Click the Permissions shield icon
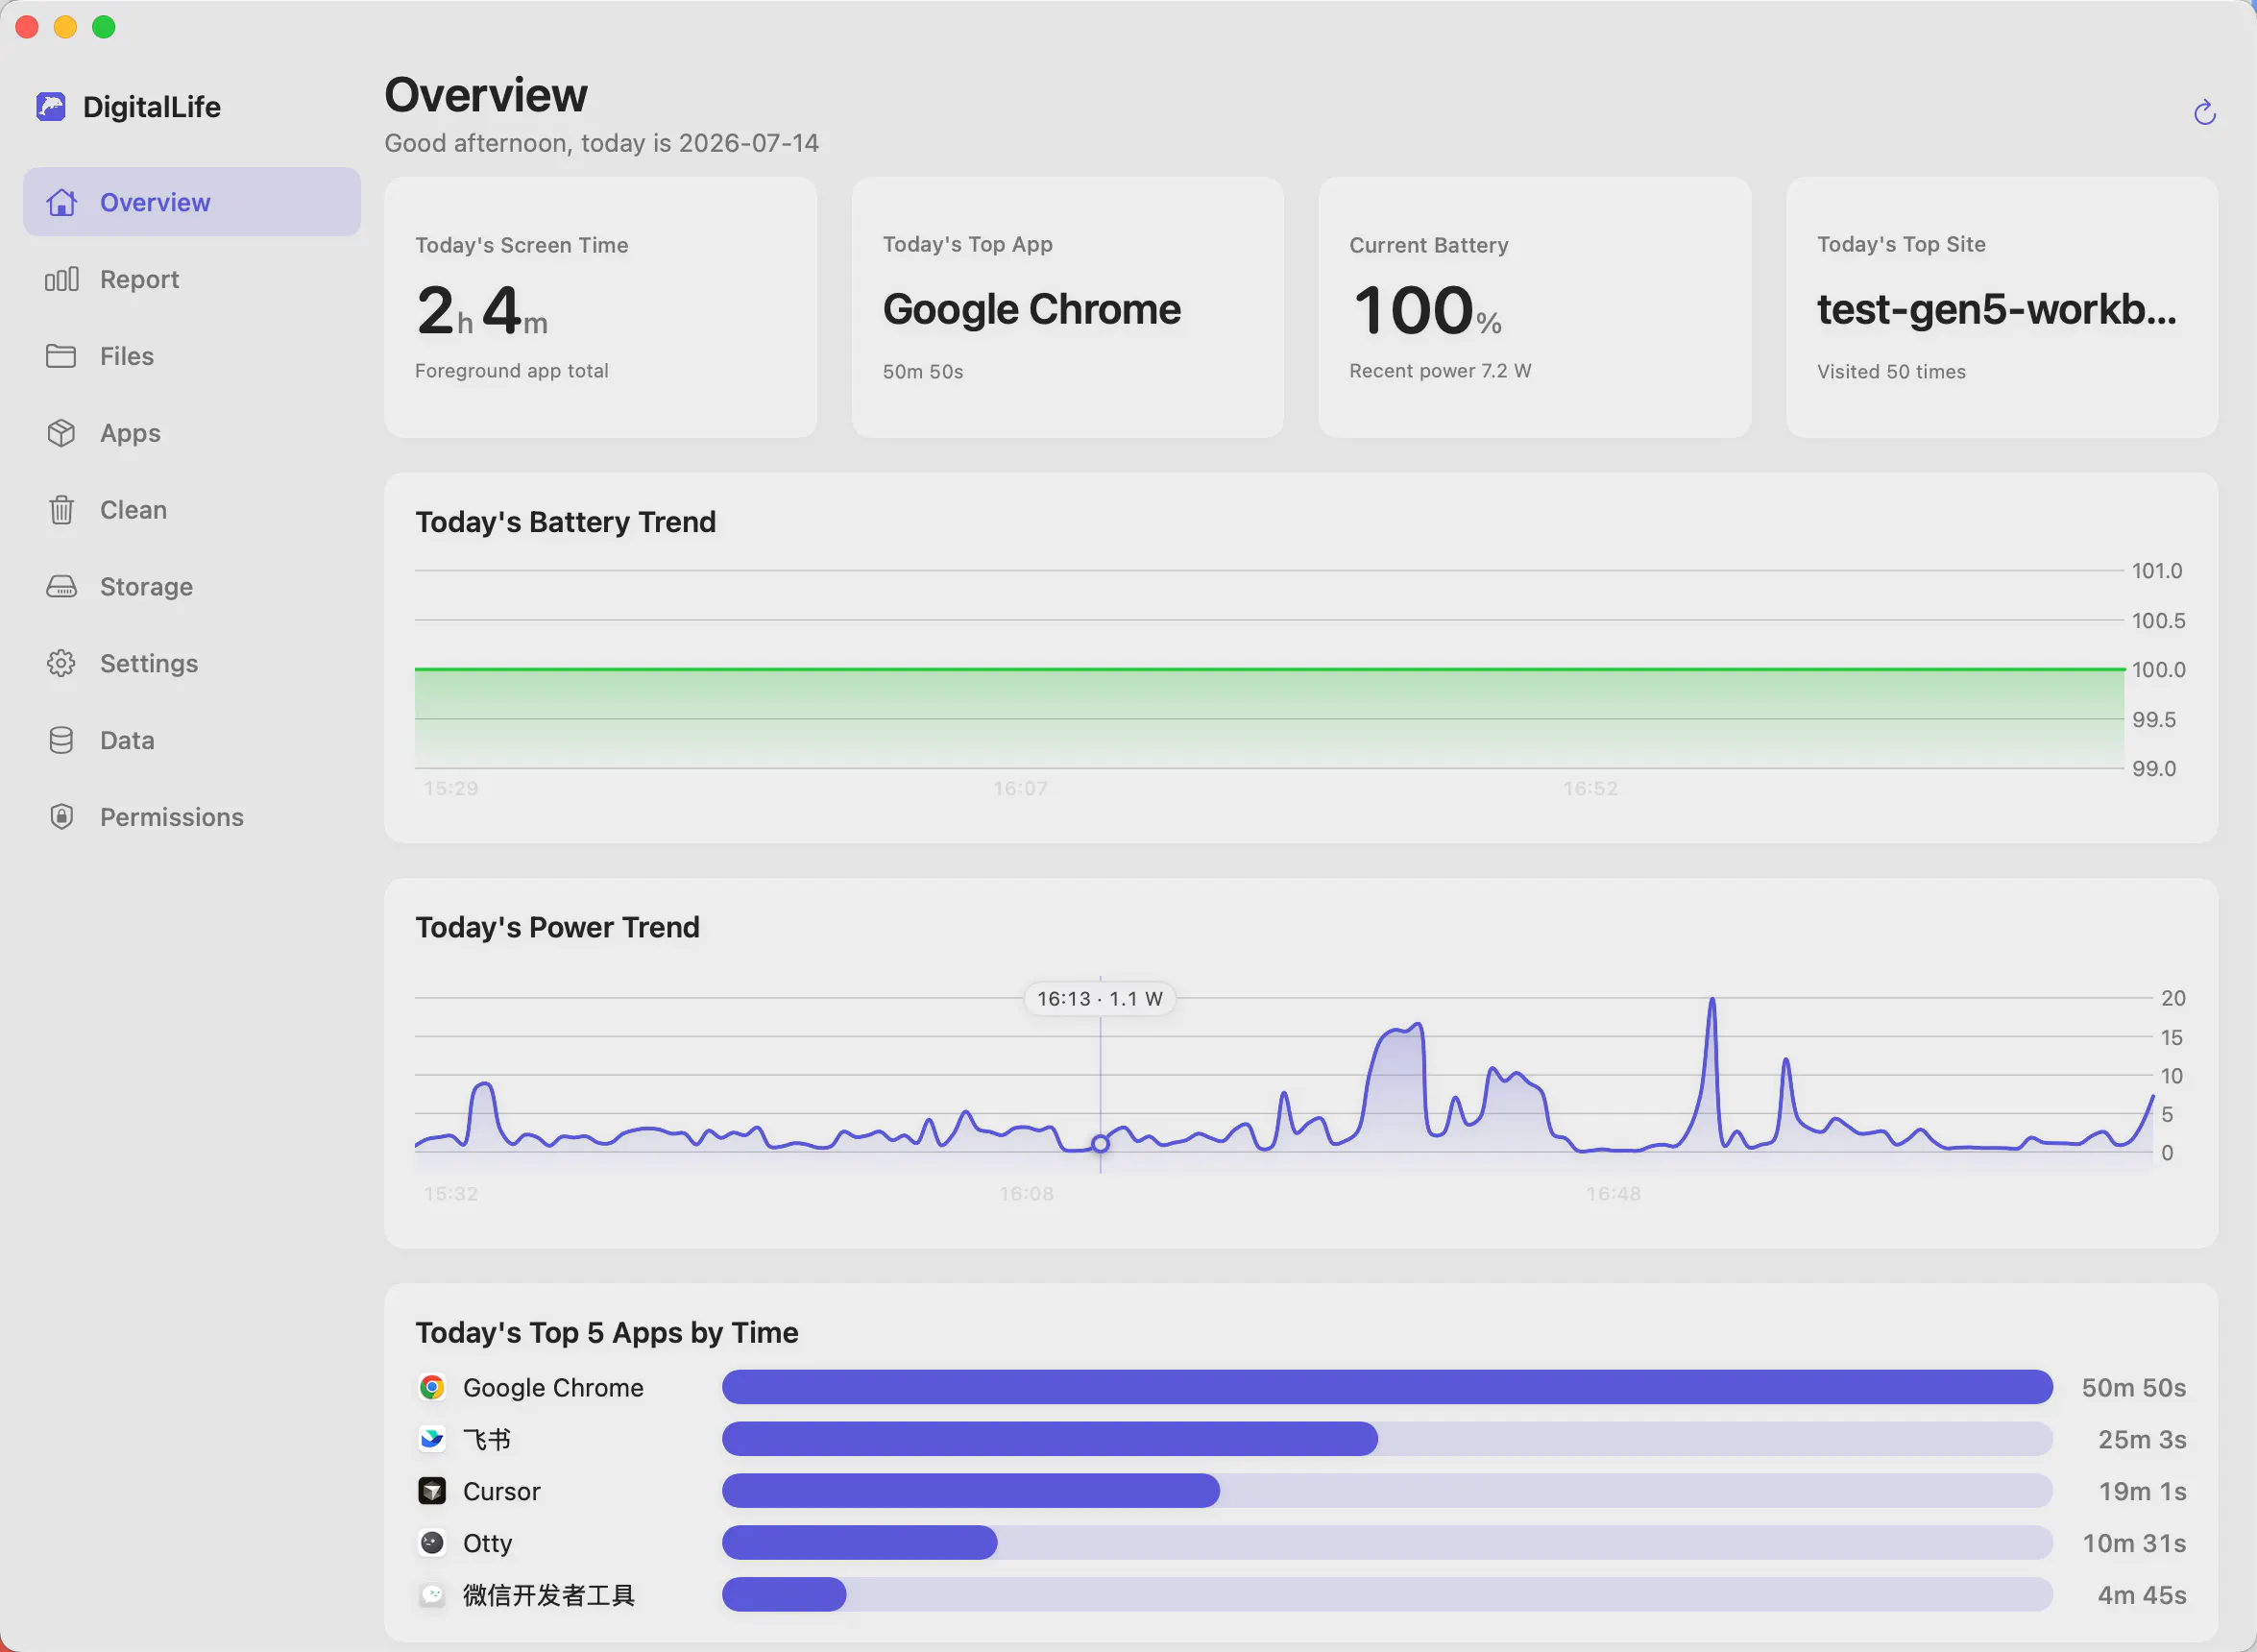The height and width of the screenshot is (1652, 2257). (x=61, y=817)
